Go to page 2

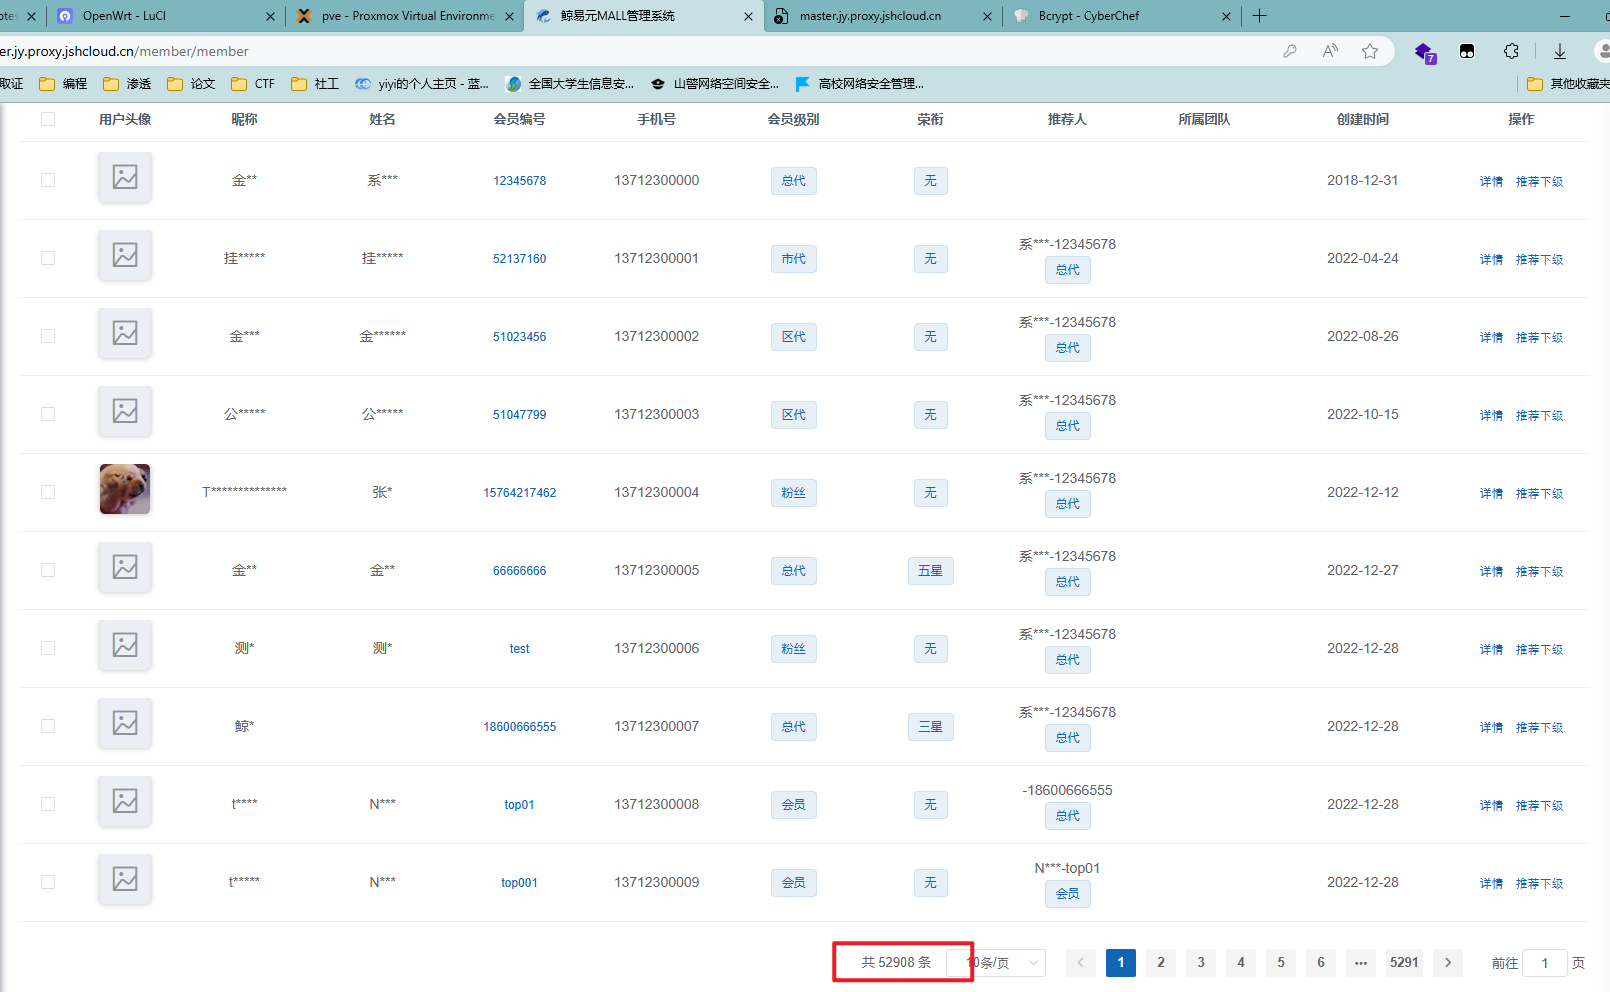tap(1161, 963)
